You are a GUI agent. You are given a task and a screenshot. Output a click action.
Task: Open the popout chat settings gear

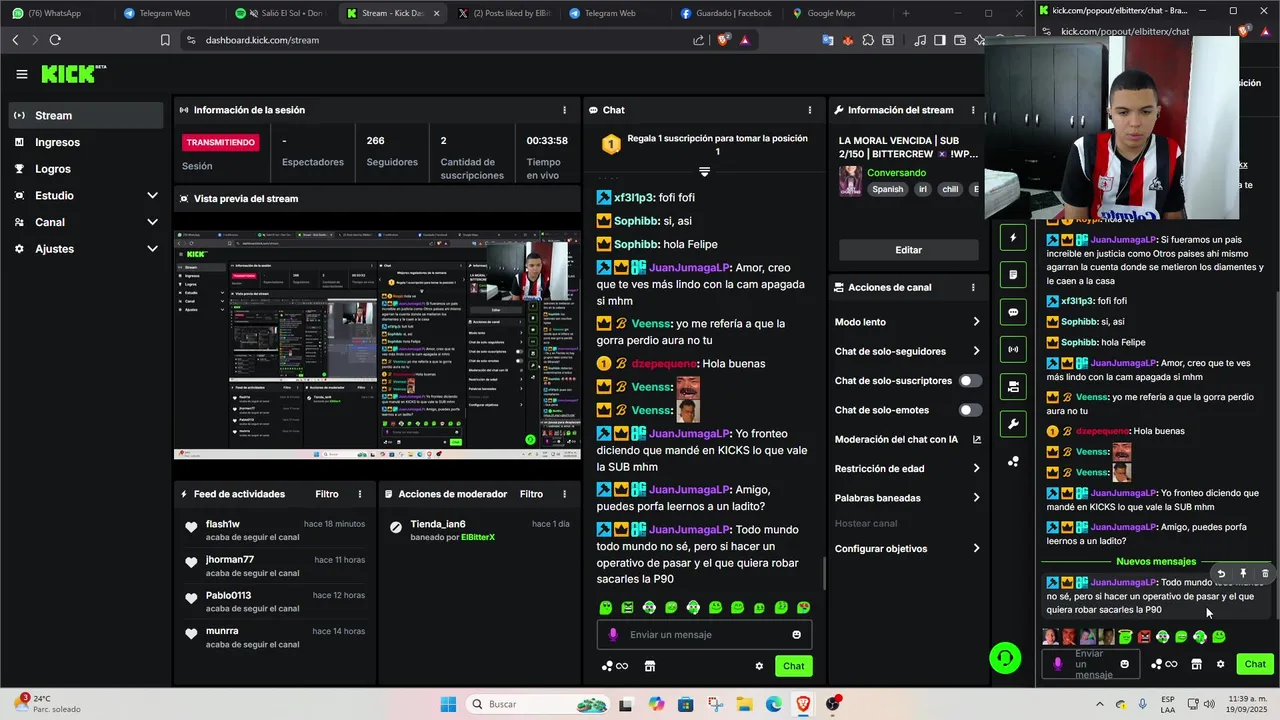(1220, 664)
